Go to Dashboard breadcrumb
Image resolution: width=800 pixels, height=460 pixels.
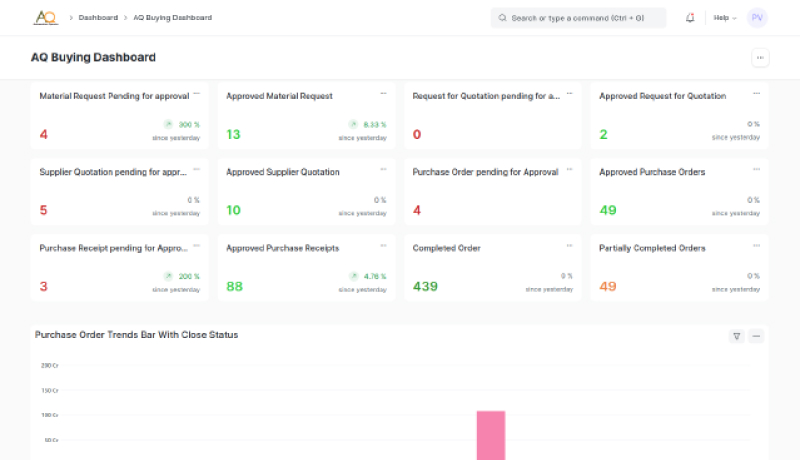[98, 18]
